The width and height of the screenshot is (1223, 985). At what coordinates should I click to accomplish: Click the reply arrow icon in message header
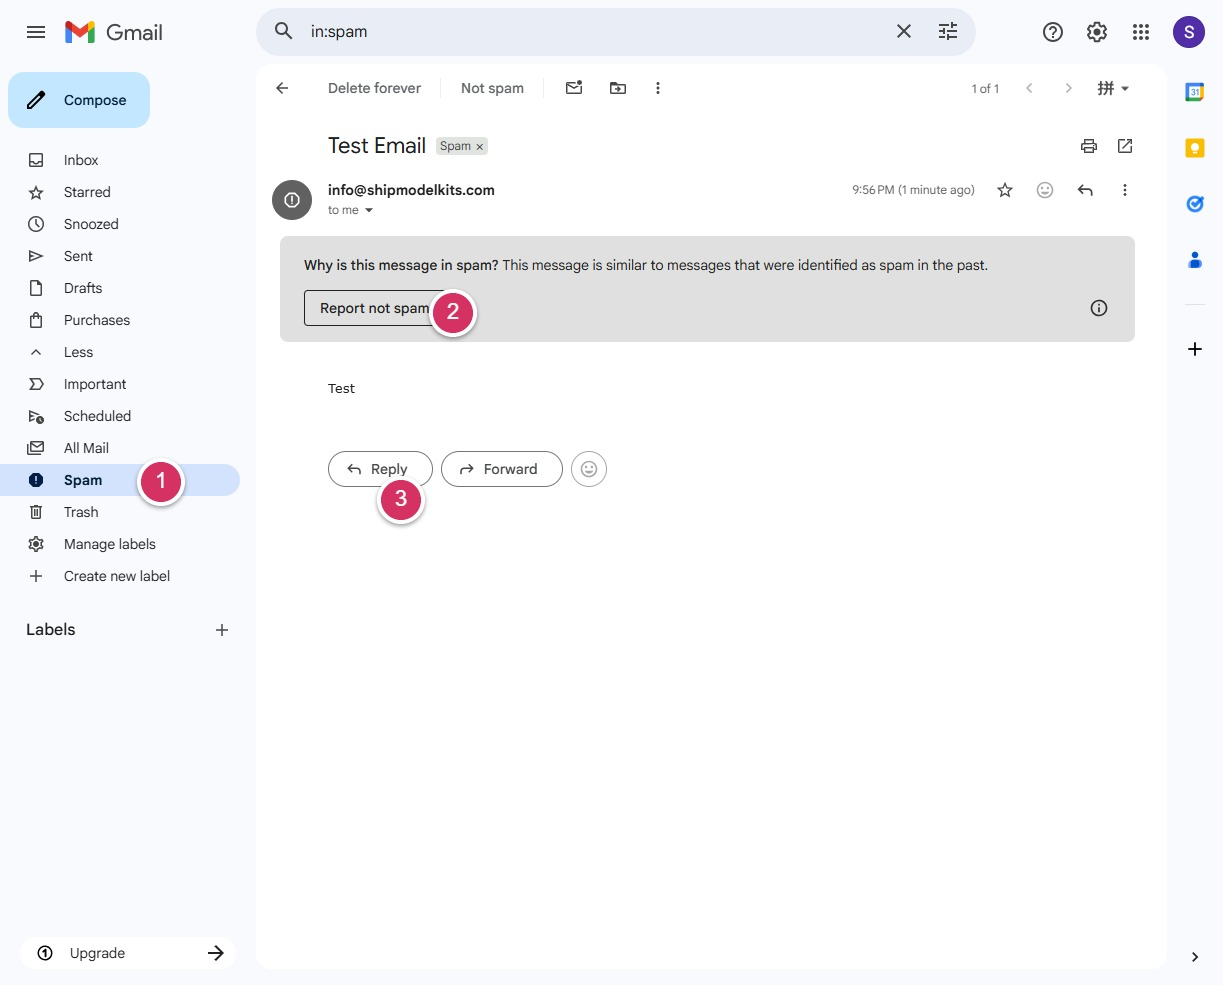click(1085, 190)
